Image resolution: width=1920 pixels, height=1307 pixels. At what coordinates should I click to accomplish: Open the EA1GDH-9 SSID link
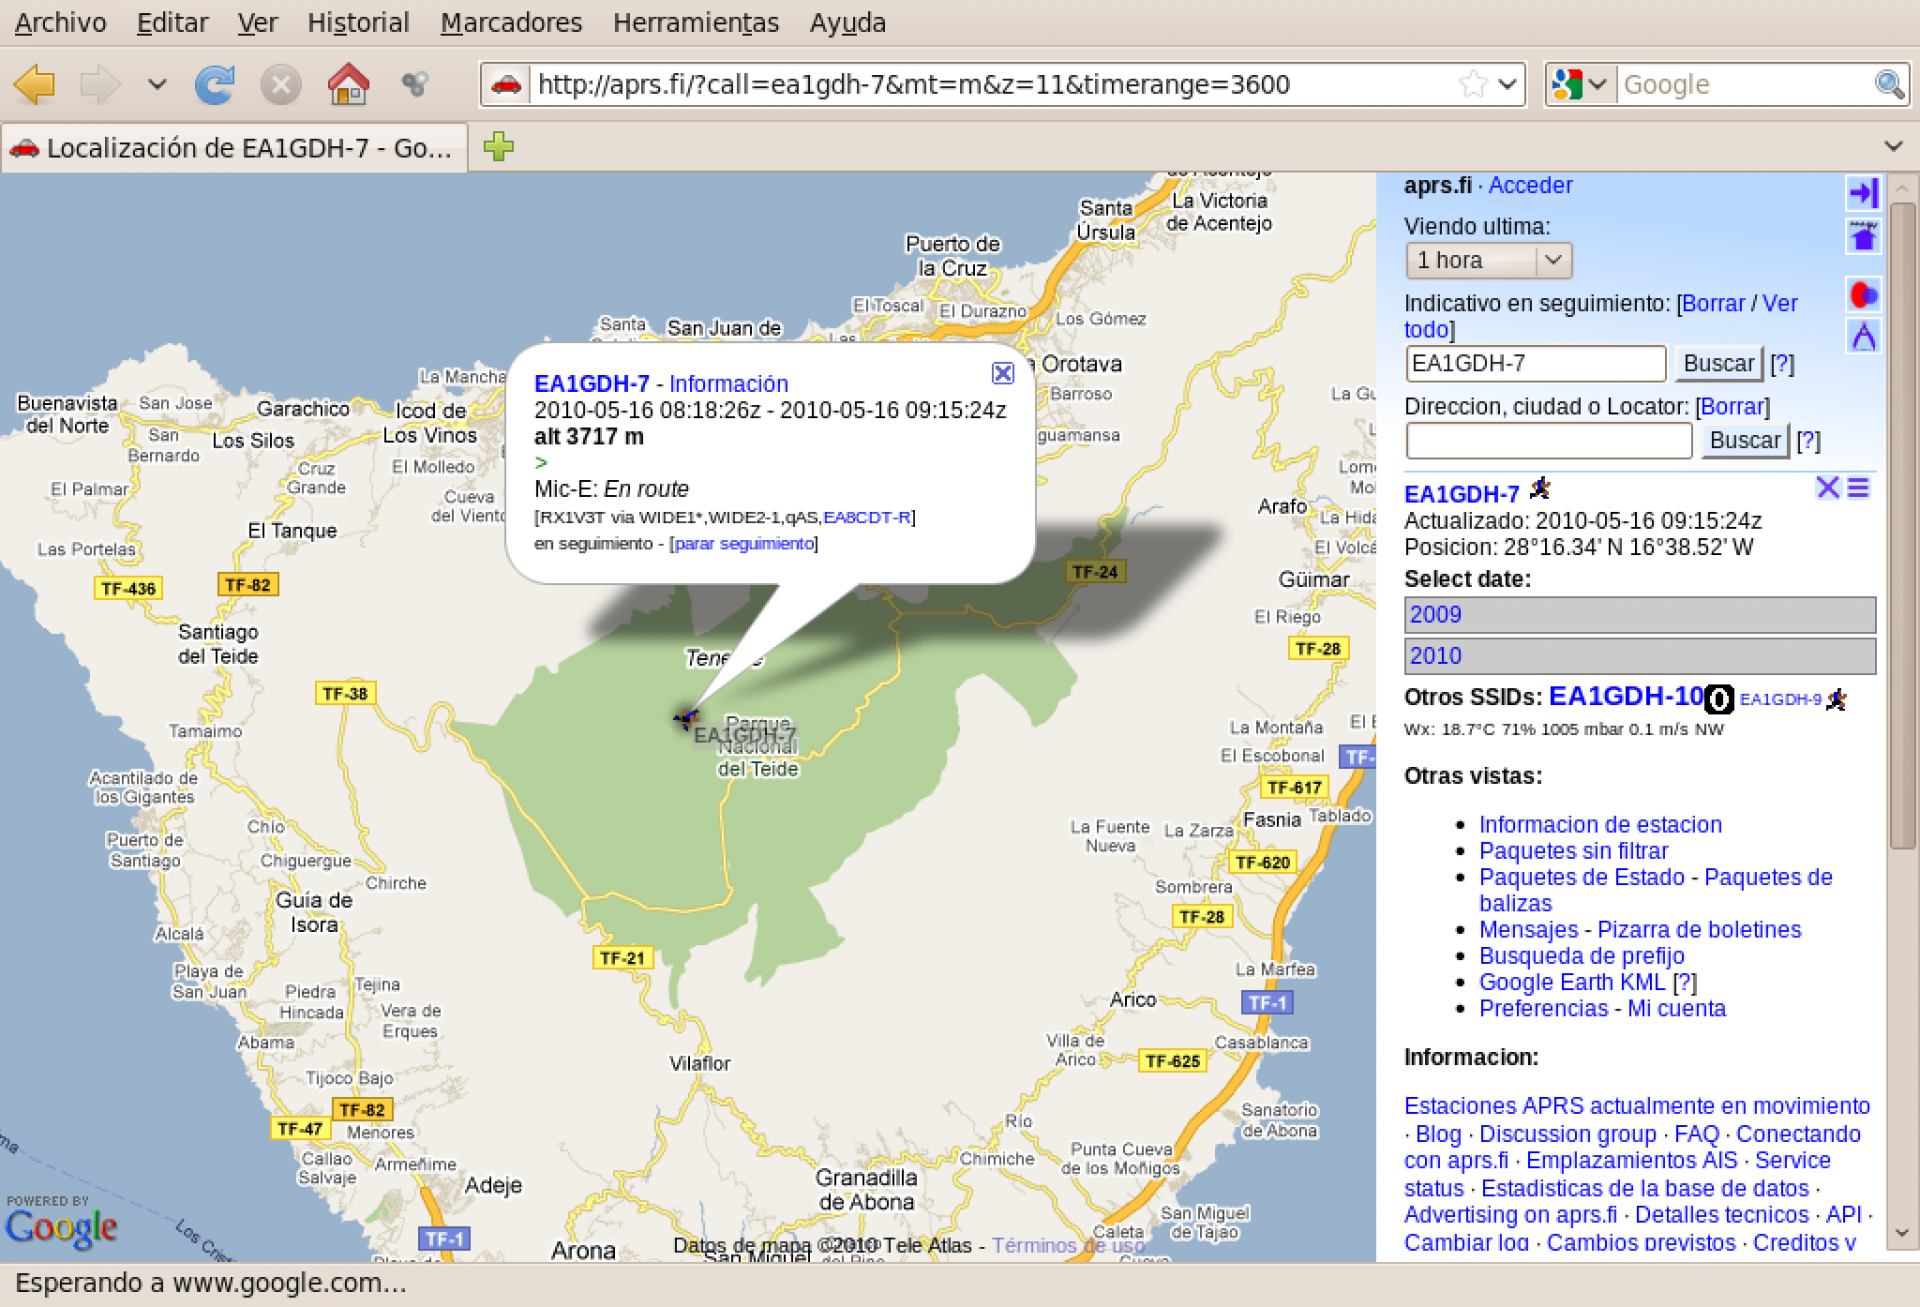[x=1780, y=699]
